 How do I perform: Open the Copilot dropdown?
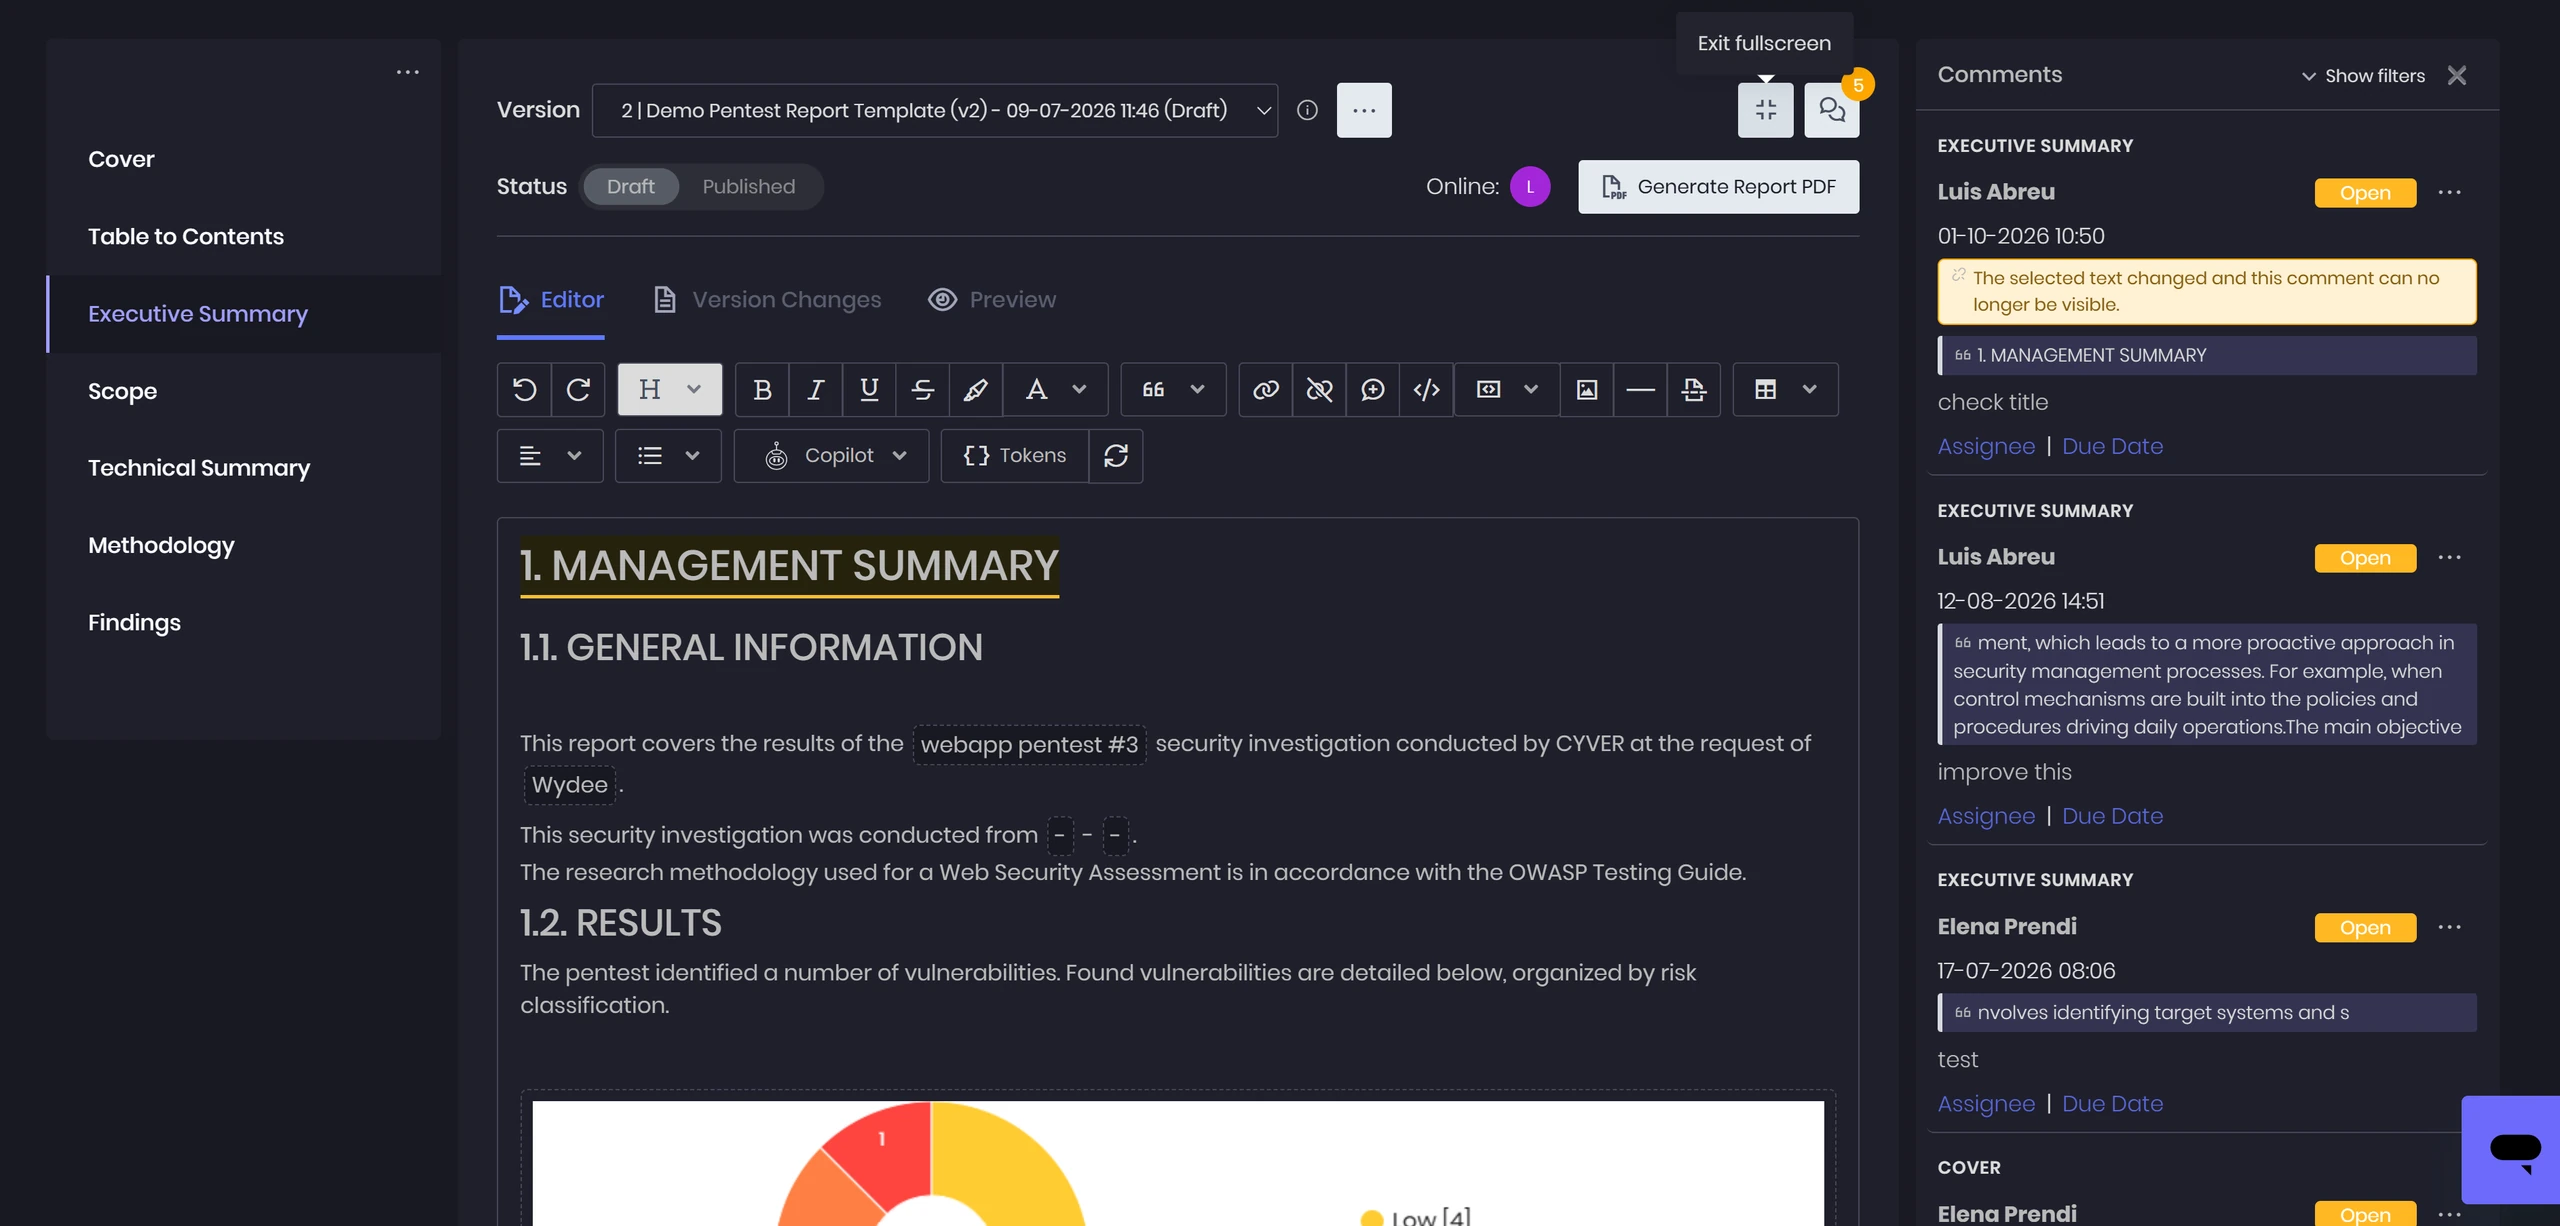pyautogui.click(x=831, y=456)
